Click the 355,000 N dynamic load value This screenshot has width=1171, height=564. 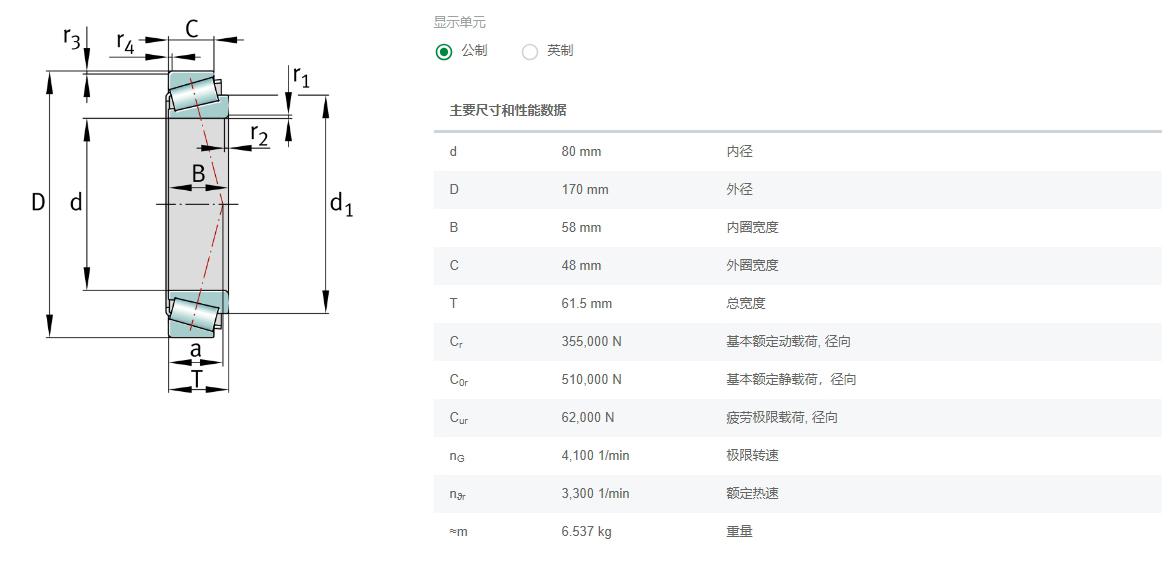(591, 342)
